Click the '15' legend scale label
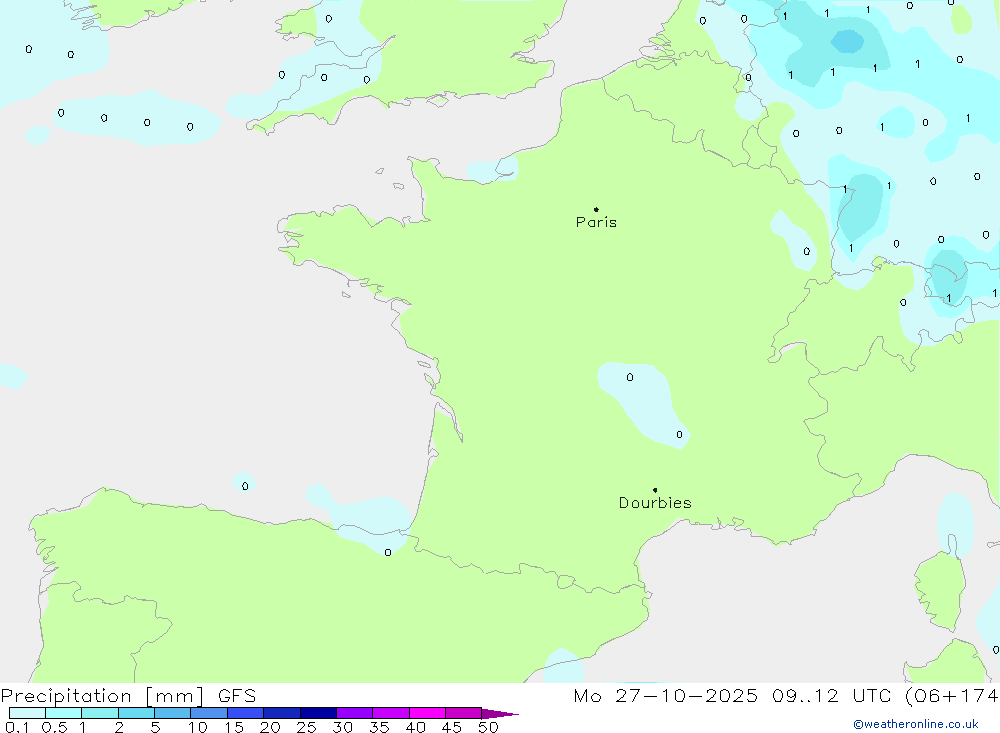 tap(233, 727)
